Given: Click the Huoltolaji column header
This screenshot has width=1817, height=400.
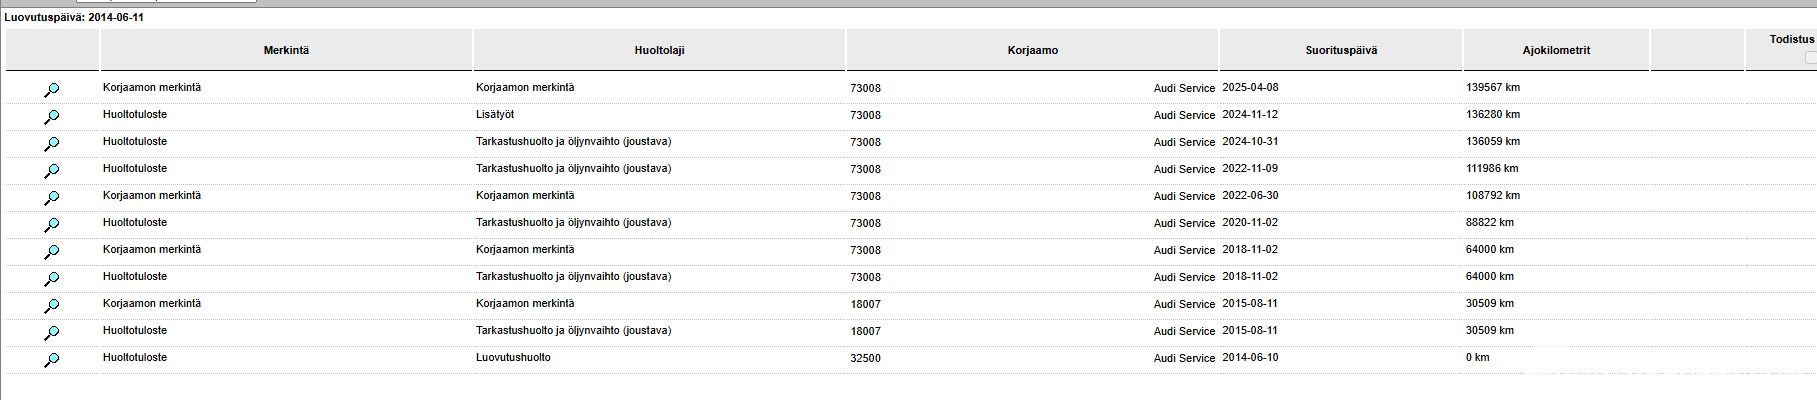Looking at the screenshot, I should [659, 50].
